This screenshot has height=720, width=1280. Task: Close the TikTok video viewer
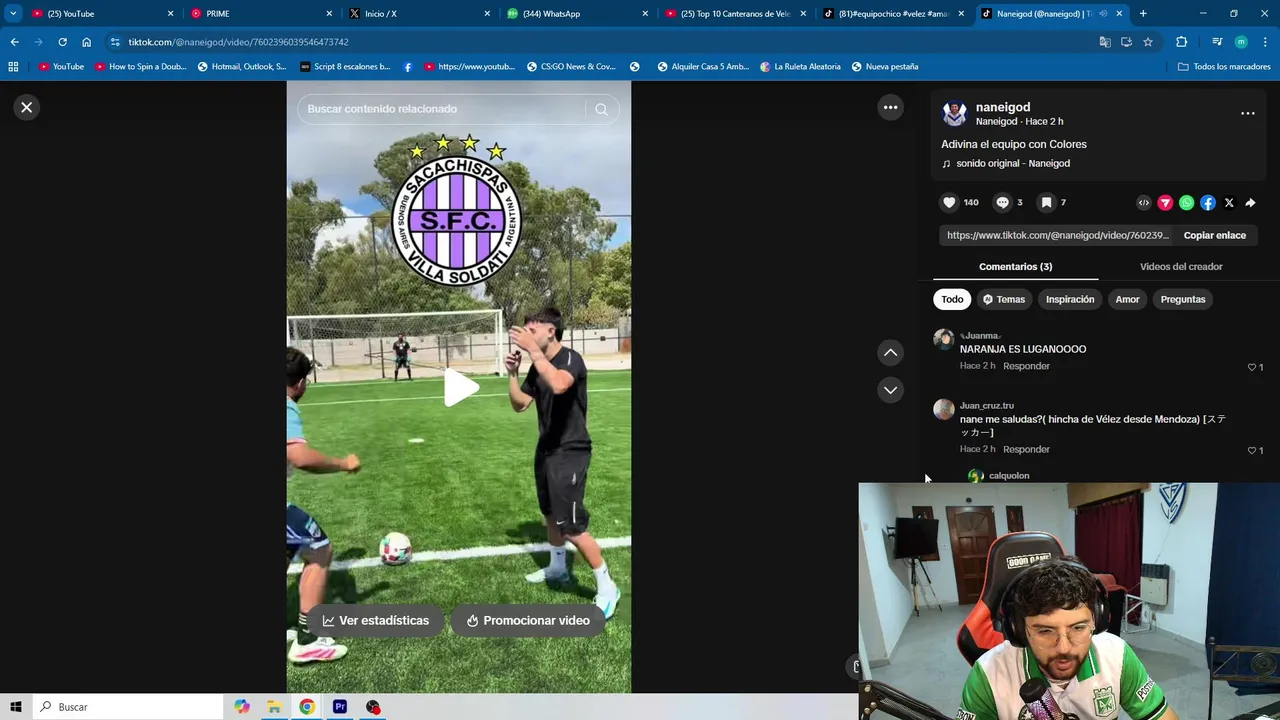(27, 107)
